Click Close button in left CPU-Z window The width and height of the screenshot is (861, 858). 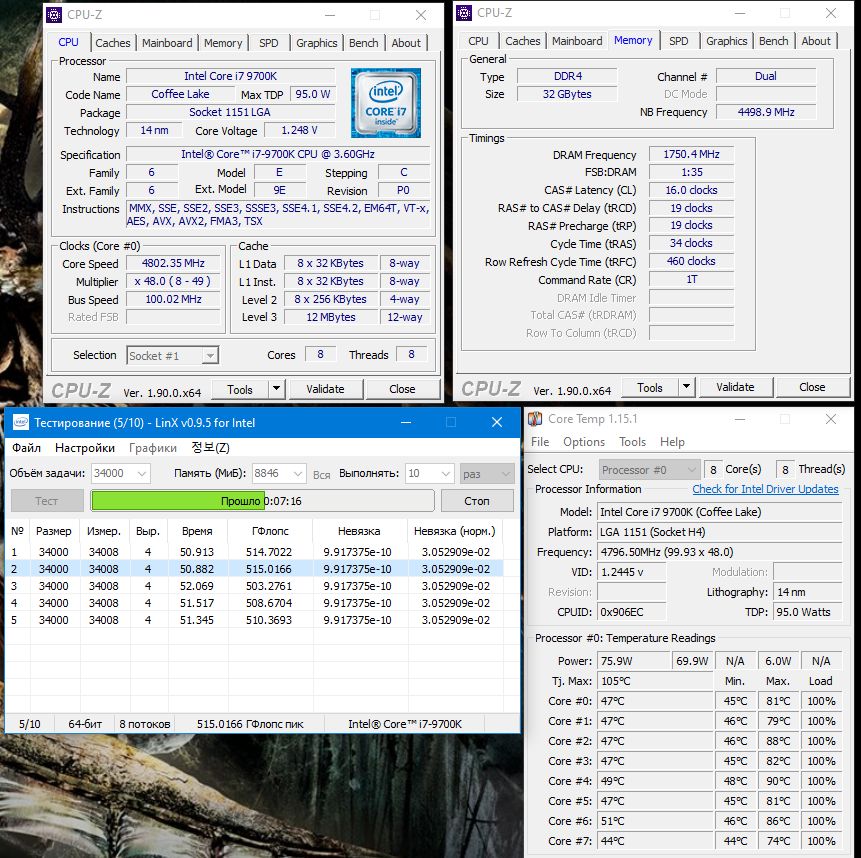click(x=402, y=389)
